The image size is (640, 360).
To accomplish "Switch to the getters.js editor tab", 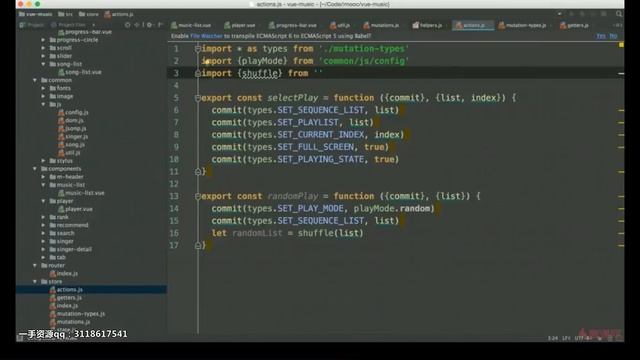I will (574, 25).
